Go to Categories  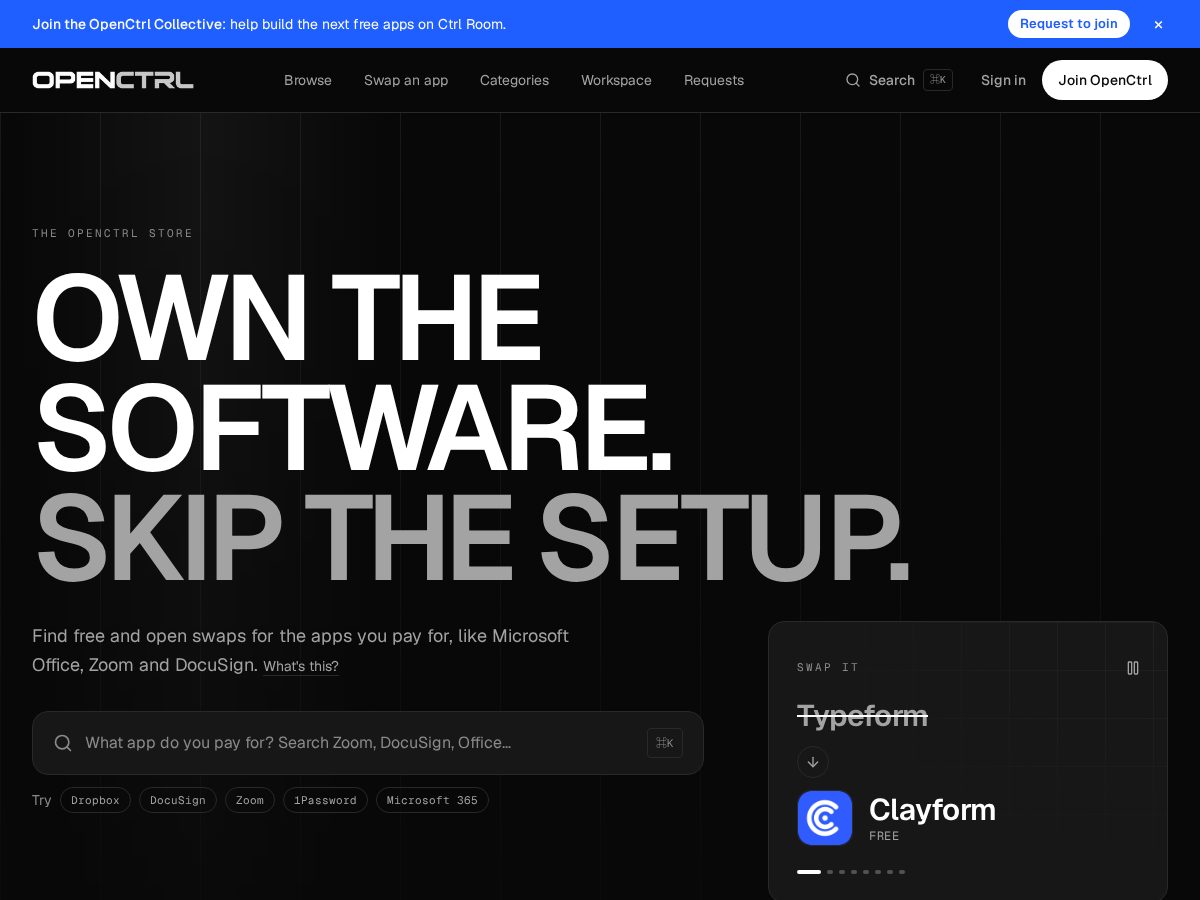[514, 80]
